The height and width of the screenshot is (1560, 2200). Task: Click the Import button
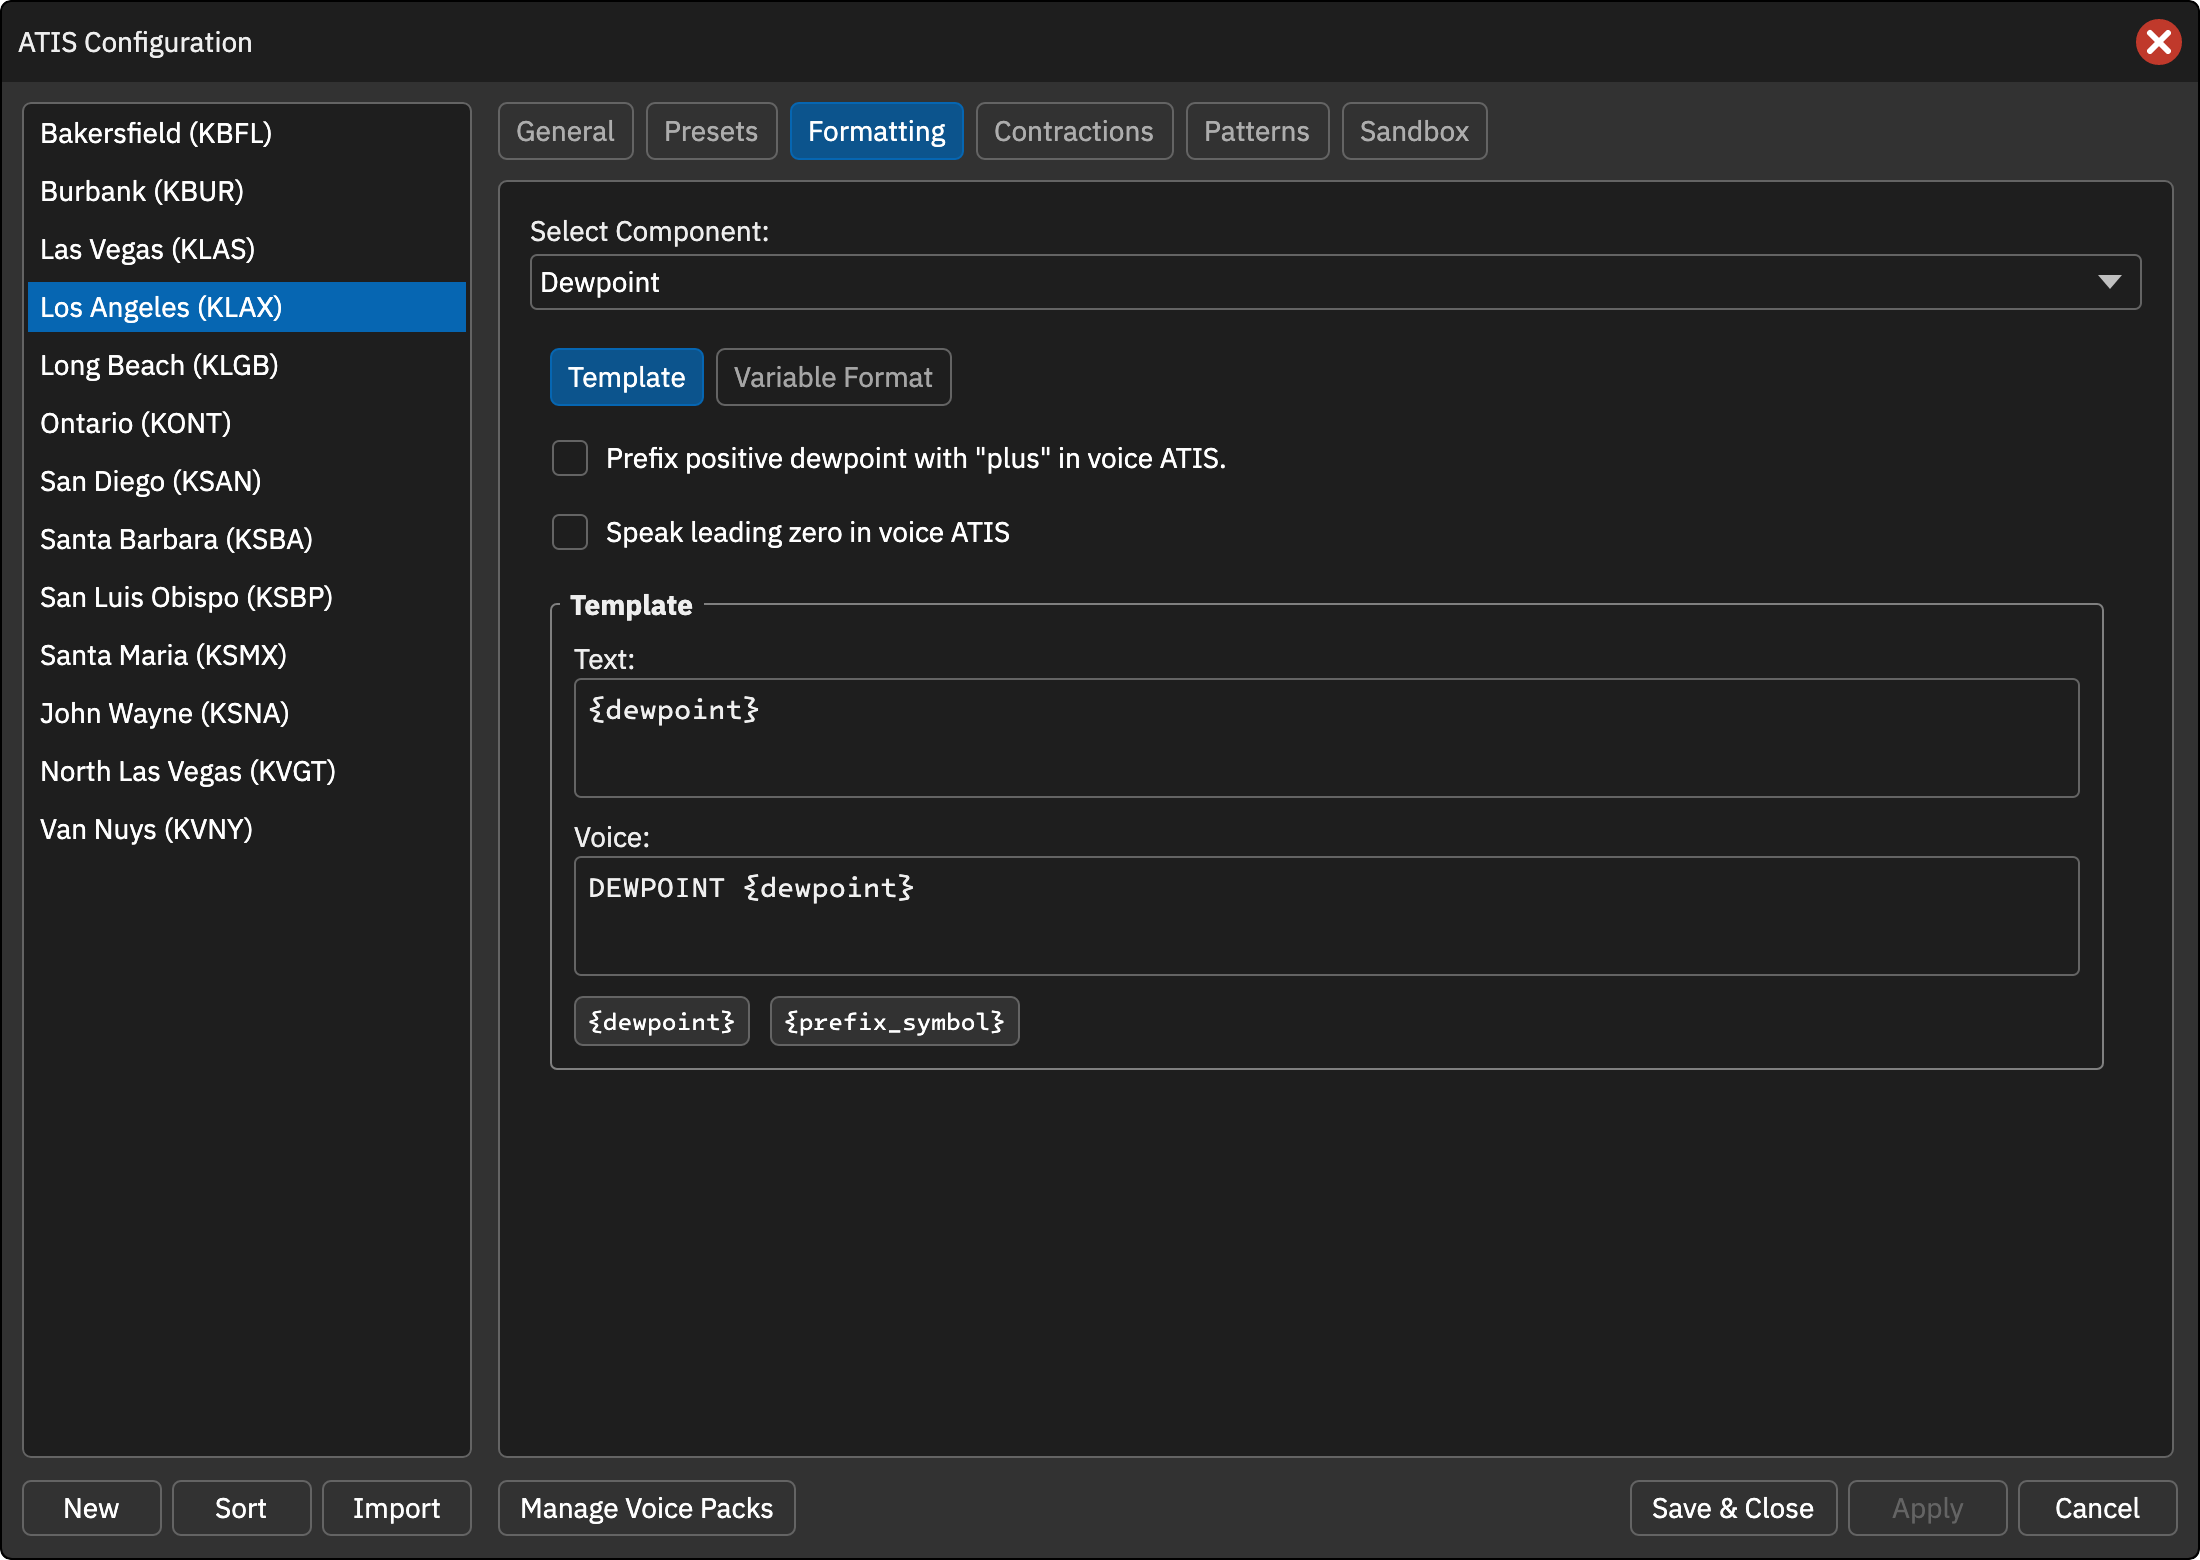point(396,1508)
